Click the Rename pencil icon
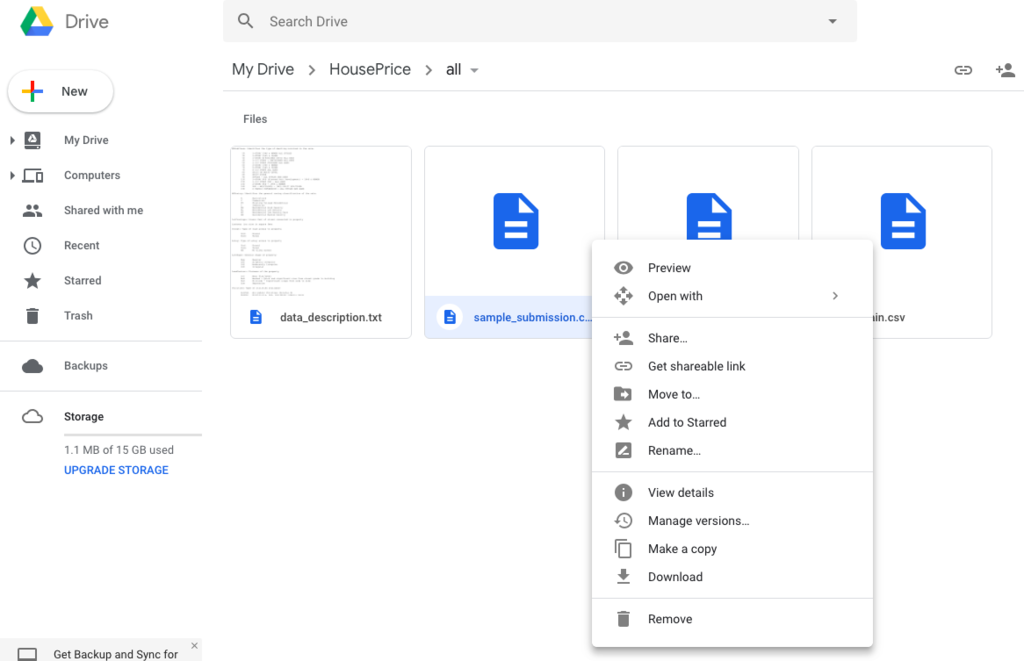Screen dimensions: 1024x661 click(623, 450)
